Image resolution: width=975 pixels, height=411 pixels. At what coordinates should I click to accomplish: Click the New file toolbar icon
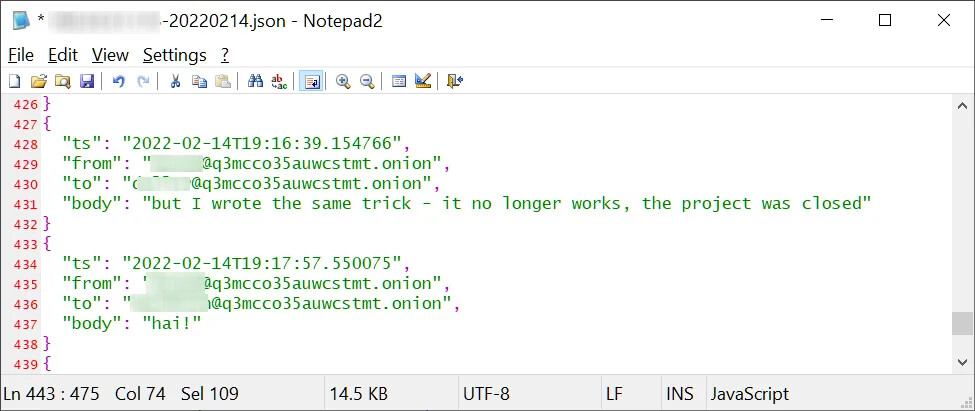tap(14, 81)
